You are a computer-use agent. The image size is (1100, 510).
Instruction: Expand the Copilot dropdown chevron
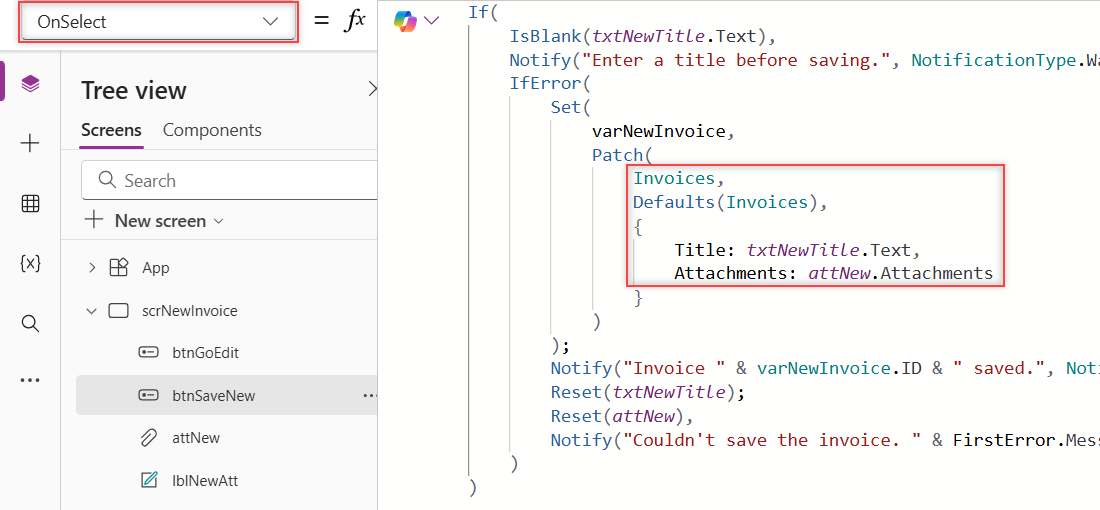[431, 21]
